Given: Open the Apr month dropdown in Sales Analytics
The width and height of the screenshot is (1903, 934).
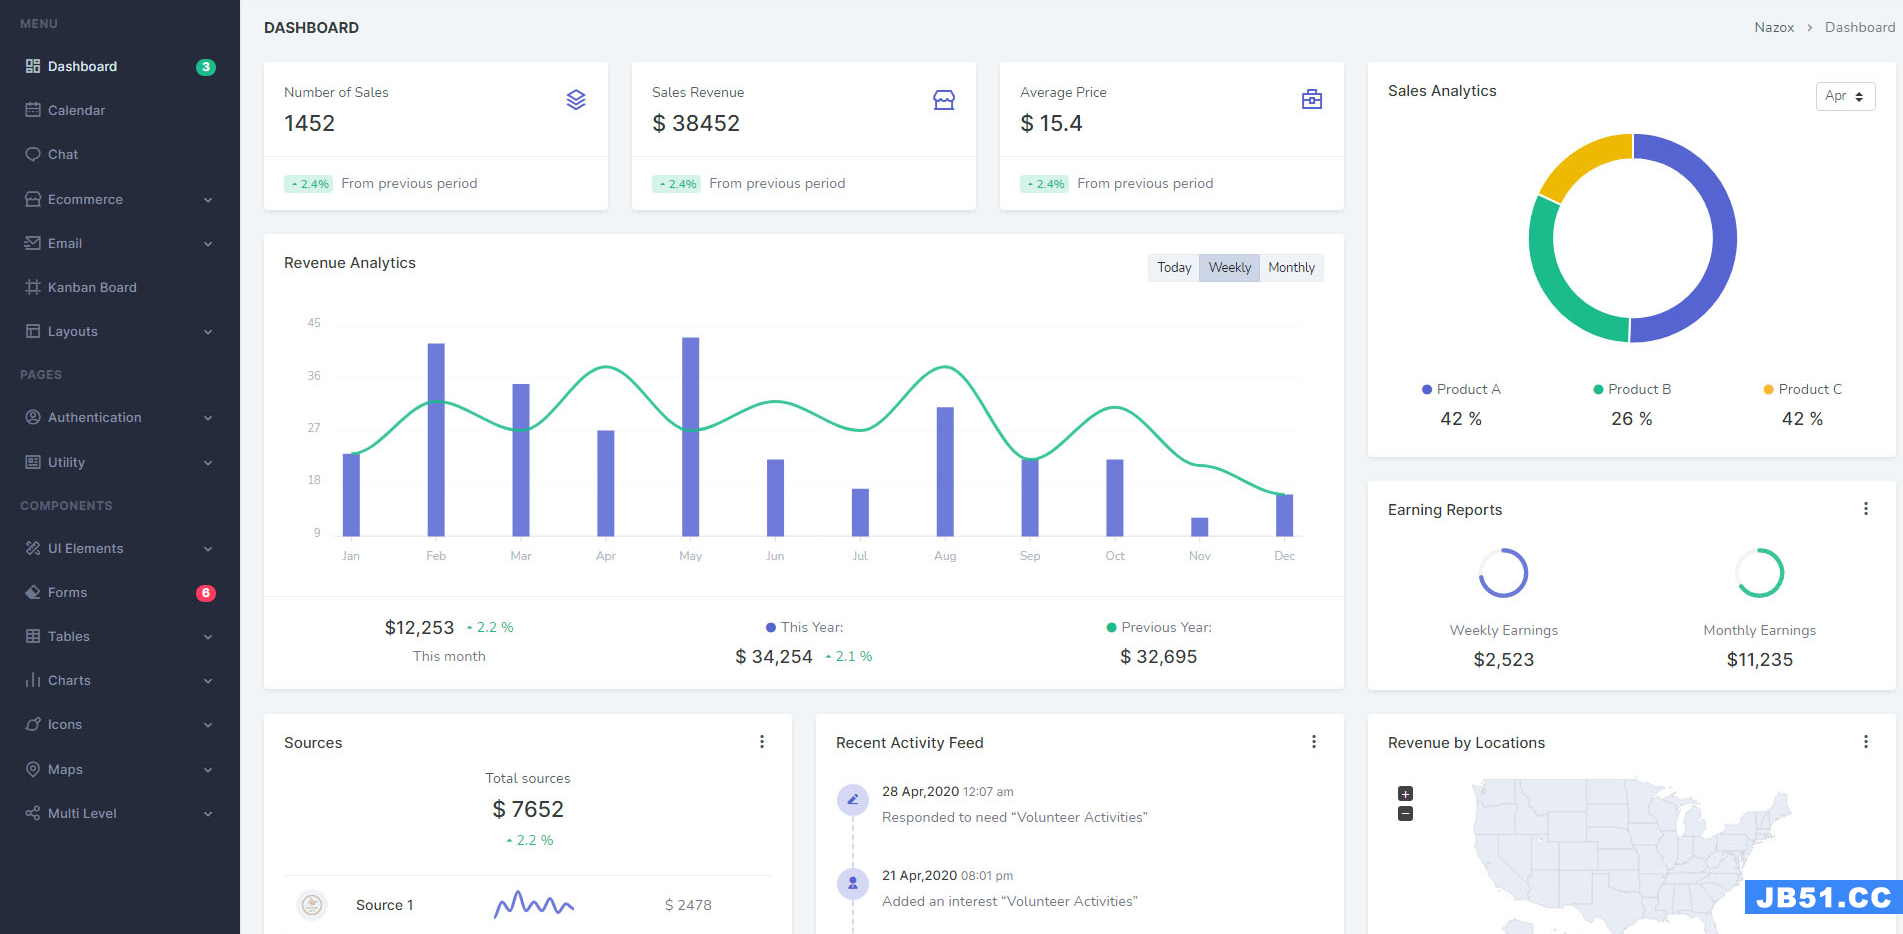Looking at the screenshot, I should click(x=1845, y=96).
